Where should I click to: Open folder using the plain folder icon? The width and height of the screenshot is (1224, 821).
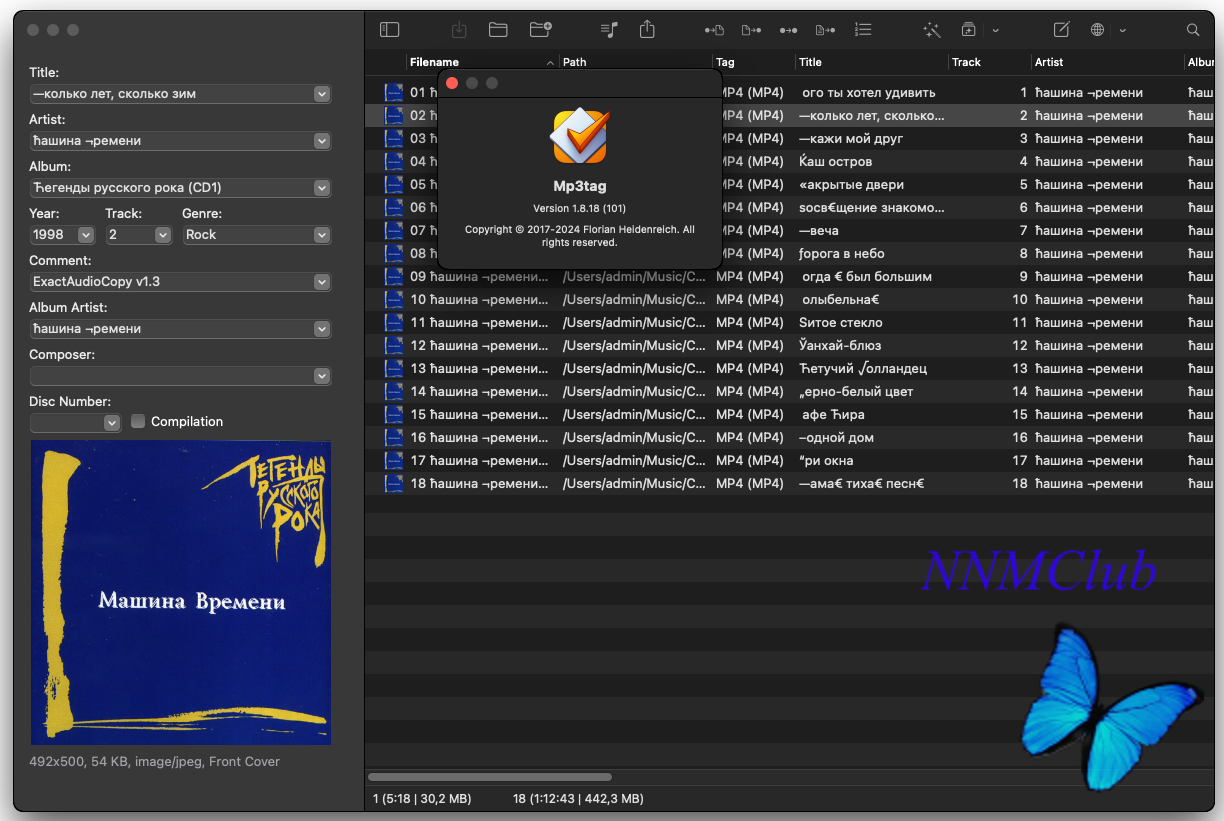[498, 30]
